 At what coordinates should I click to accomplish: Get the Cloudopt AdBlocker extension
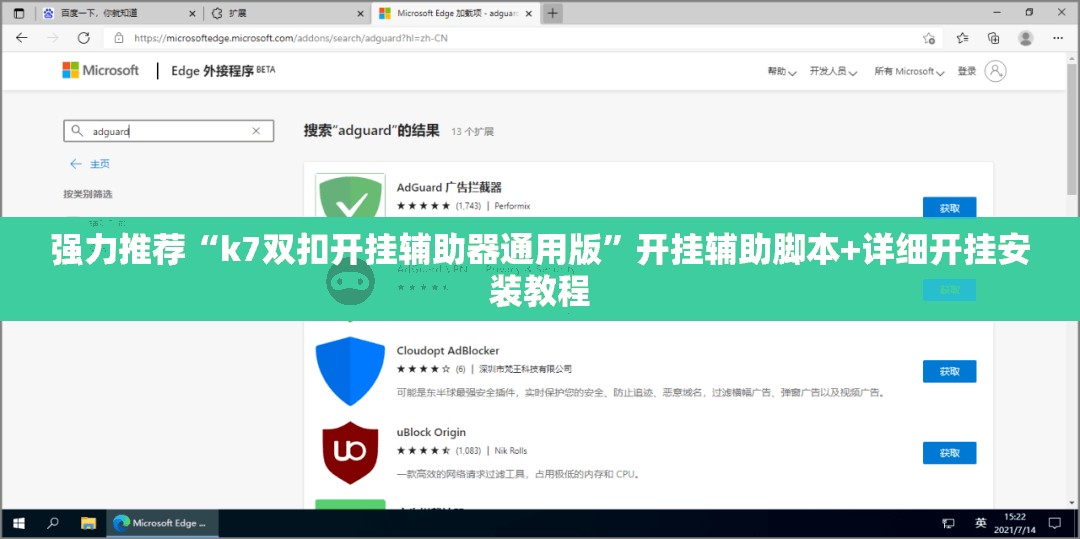pyautogui.click(x=949, y=371)
